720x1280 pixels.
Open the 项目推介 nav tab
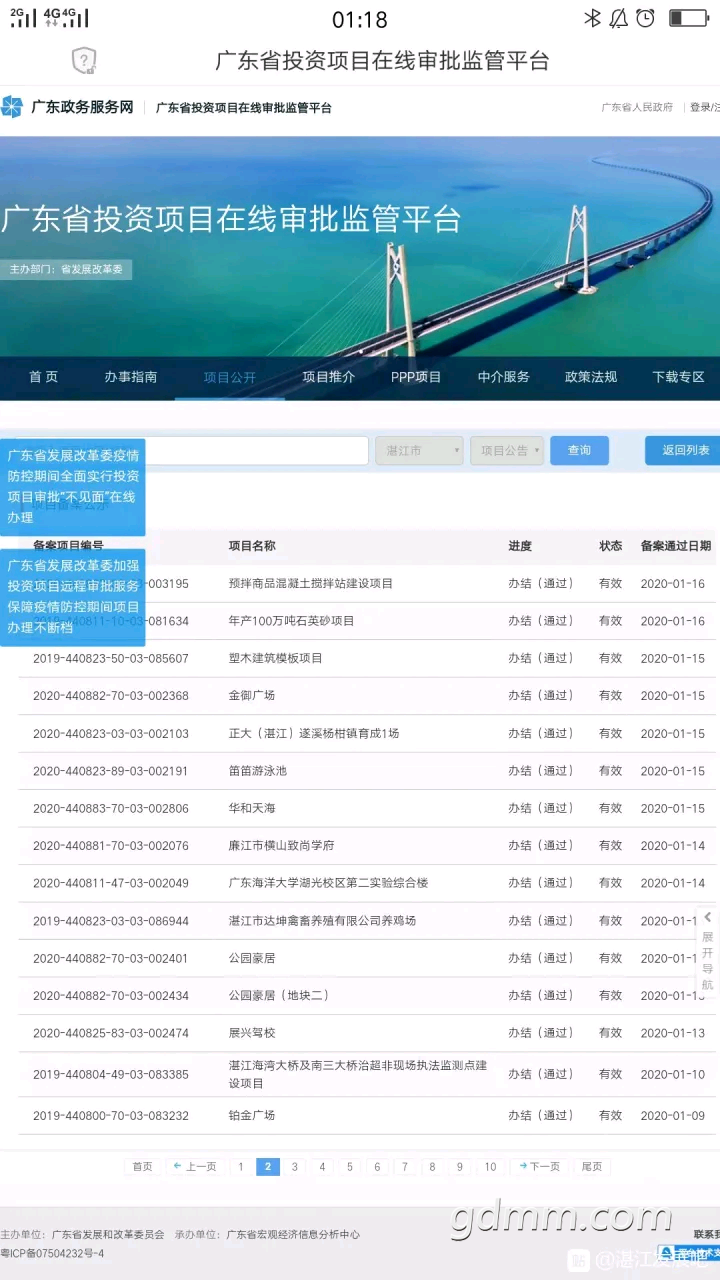pyautogui.click(x=329, y=377)
